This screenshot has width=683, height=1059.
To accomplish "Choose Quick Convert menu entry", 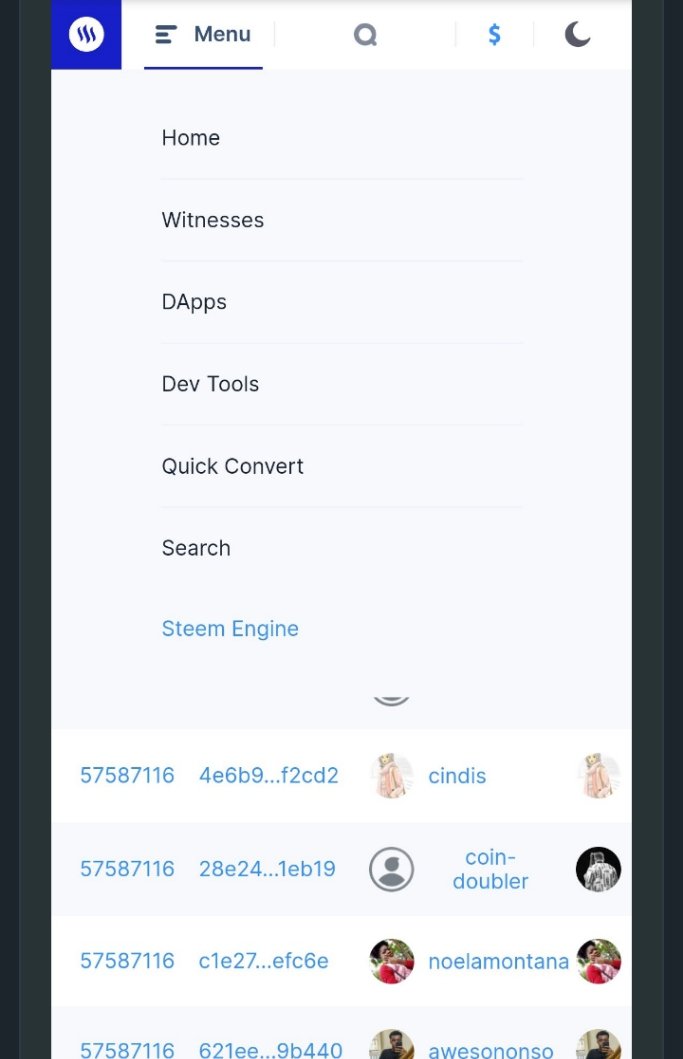I will (232, 466).
